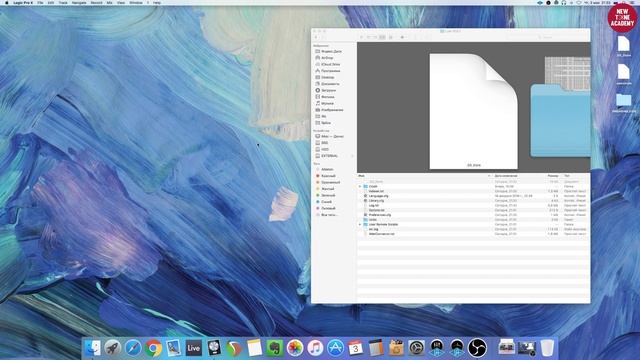Switch Finder to Cover Flow view button
Viewport: 640px width, 360px height.
[x=382, y=37]
